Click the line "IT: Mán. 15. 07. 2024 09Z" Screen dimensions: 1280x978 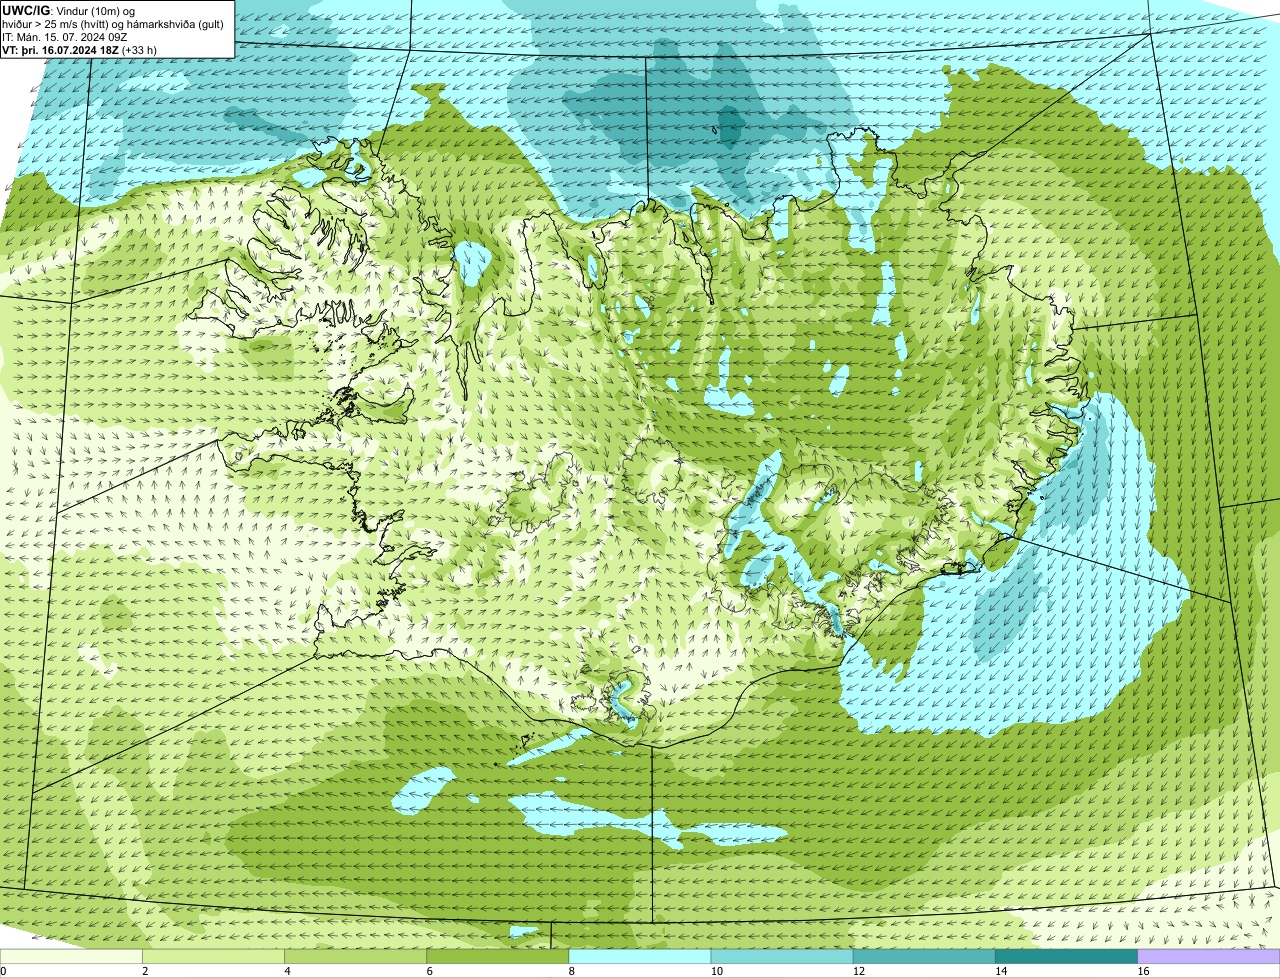tap(65, 36)
